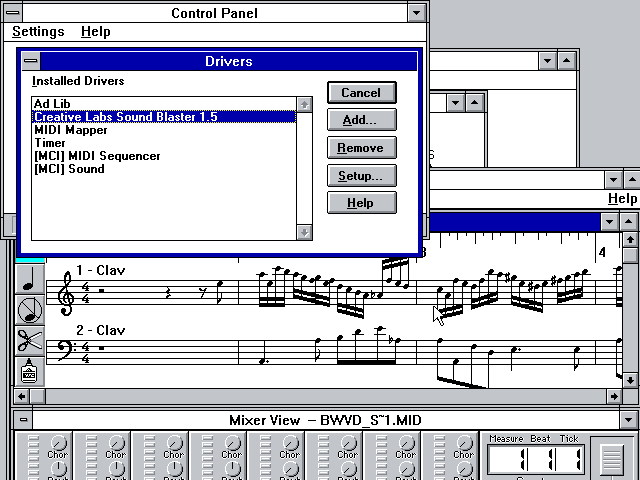Adjust Chor knob on sixth mixer channel
Image resolution: width=640 pixels, height=480 pixels.
(349, 442)
